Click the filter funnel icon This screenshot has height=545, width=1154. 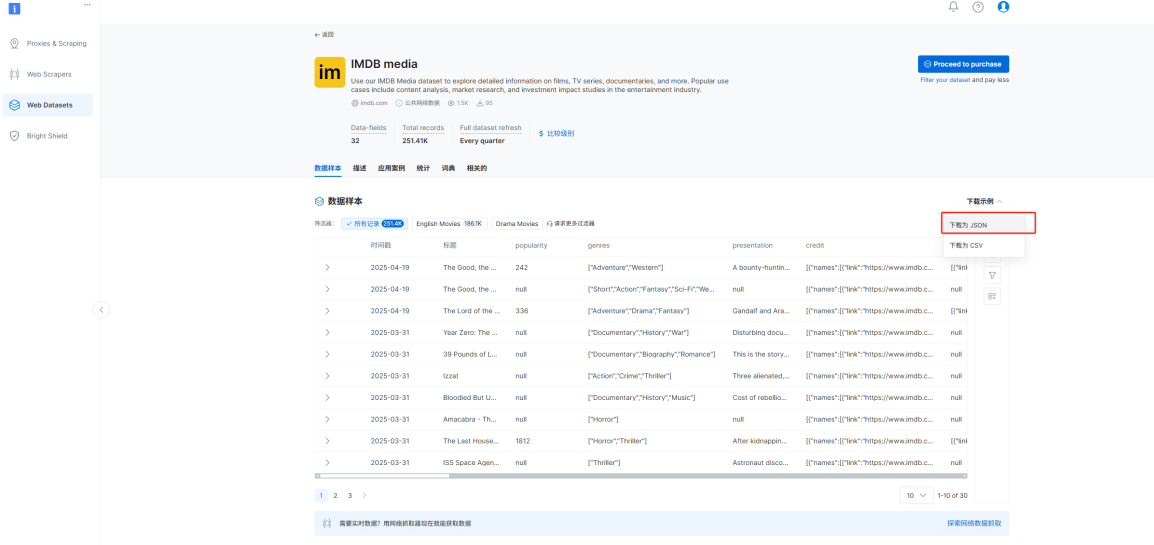click(x=992, y=276)
